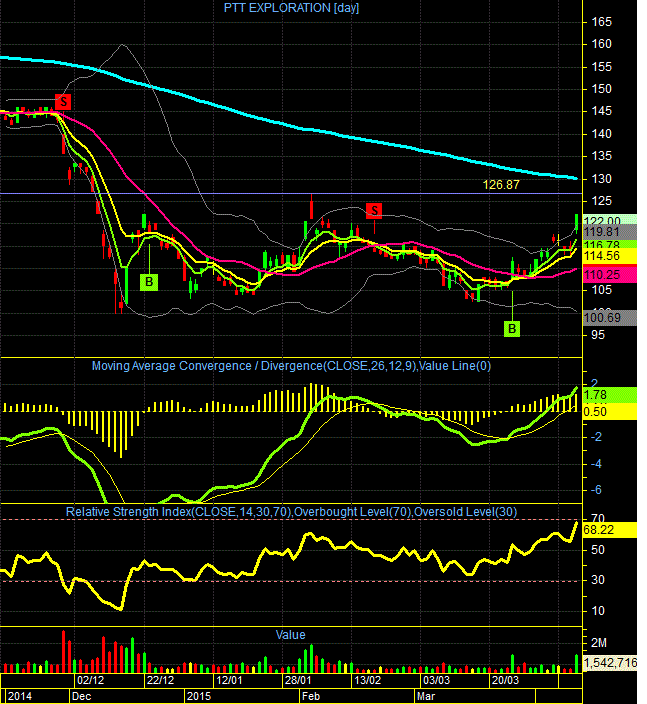Click the 165 price axis label
The height and width of the screenshot is (704, 647).
click(601, 22)
